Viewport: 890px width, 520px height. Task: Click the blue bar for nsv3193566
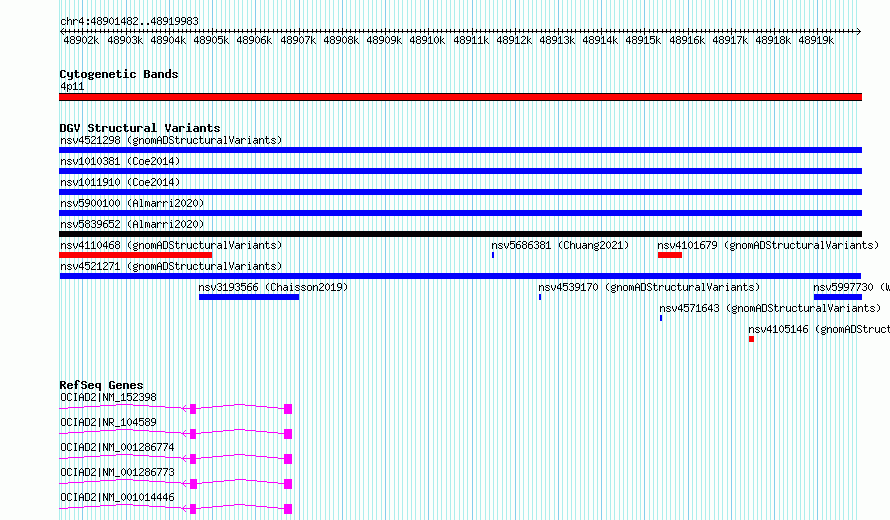pos(249,297)
